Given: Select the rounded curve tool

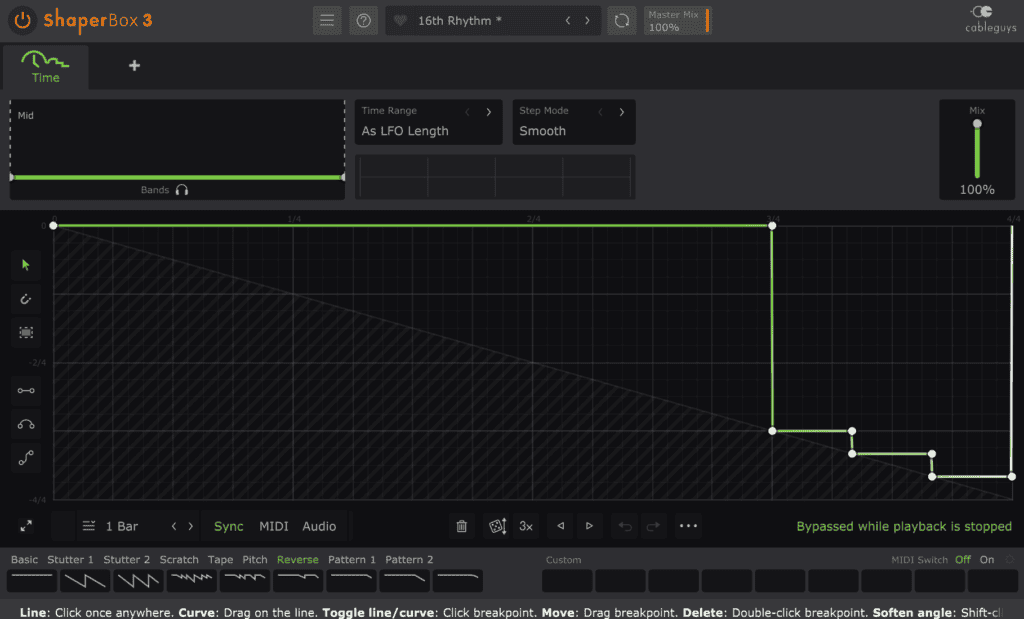Looking at the screenshot, I should coord(25,424).
